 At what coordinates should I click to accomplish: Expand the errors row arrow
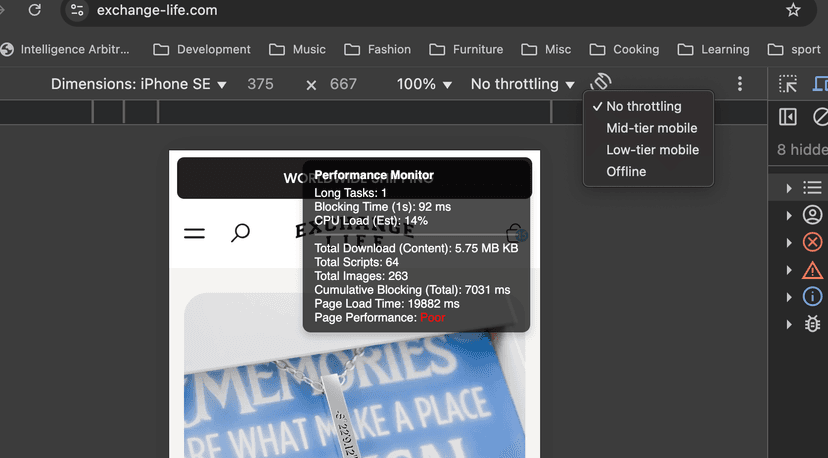click(788, 242)
